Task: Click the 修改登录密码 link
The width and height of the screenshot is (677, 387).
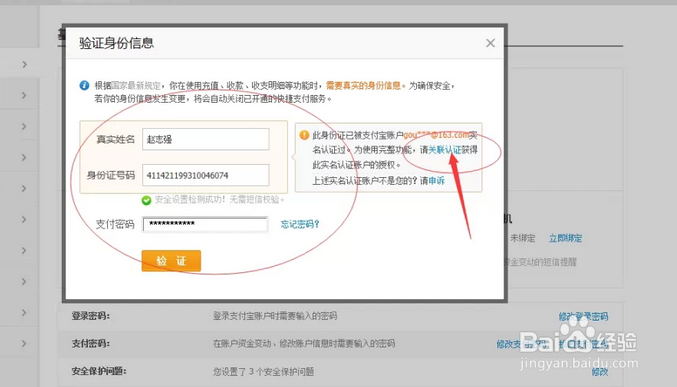Action: pyautogui.click(x=583, y=316)
